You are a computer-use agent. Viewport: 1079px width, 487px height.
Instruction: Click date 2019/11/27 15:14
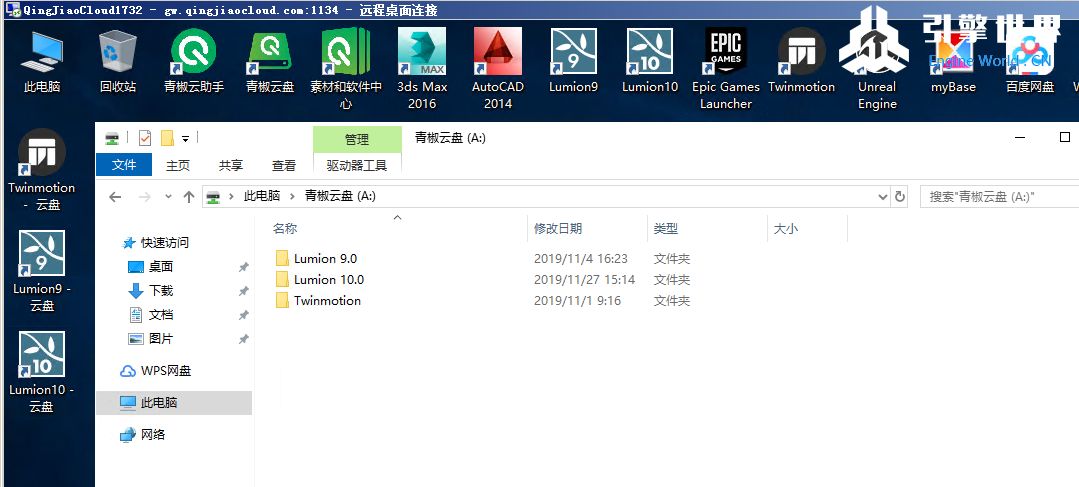tap(584, 279)
